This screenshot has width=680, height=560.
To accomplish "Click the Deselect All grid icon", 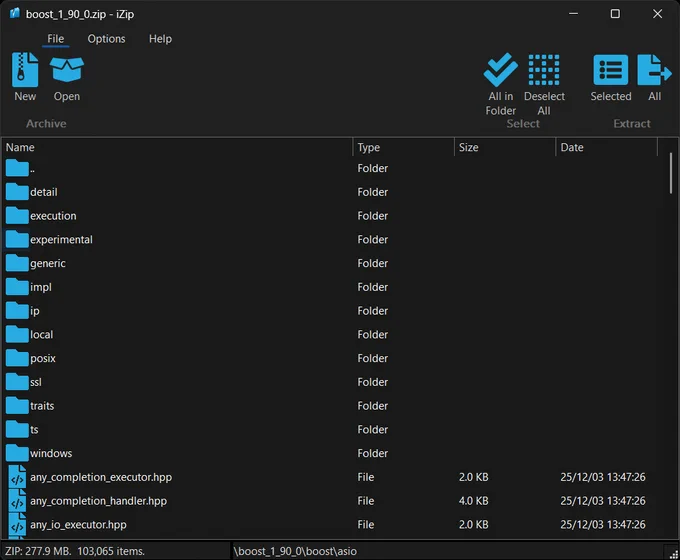I will (544, 70).
